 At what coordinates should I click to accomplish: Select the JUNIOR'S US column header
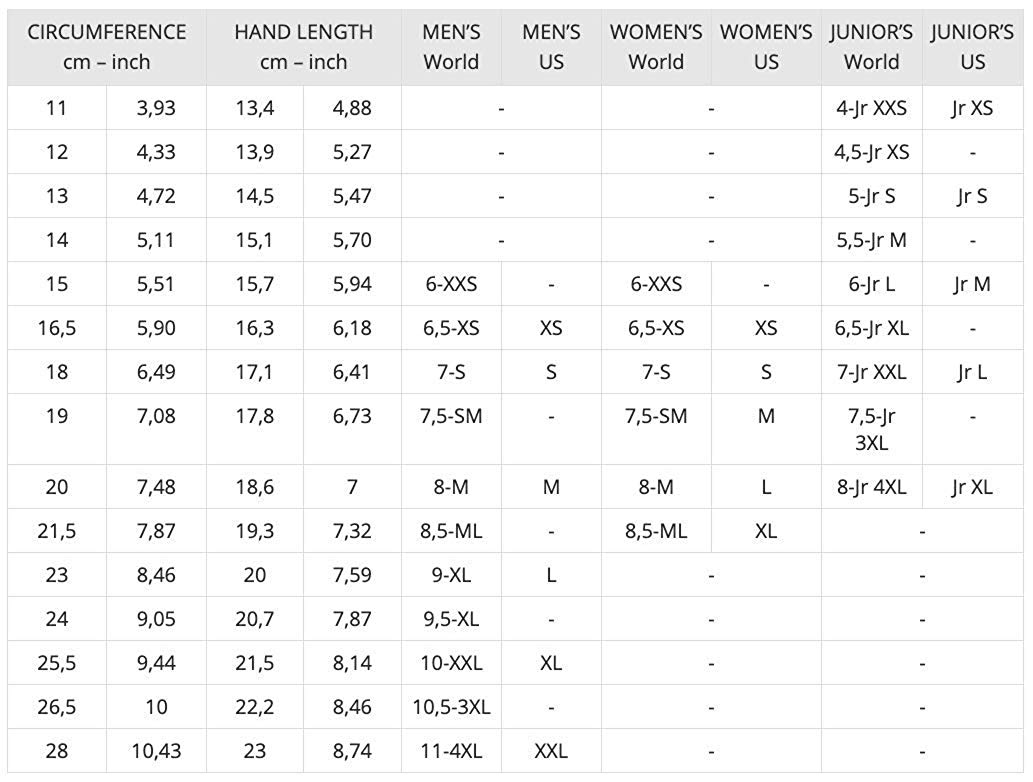pyautogui.click(x=973, y=47)
